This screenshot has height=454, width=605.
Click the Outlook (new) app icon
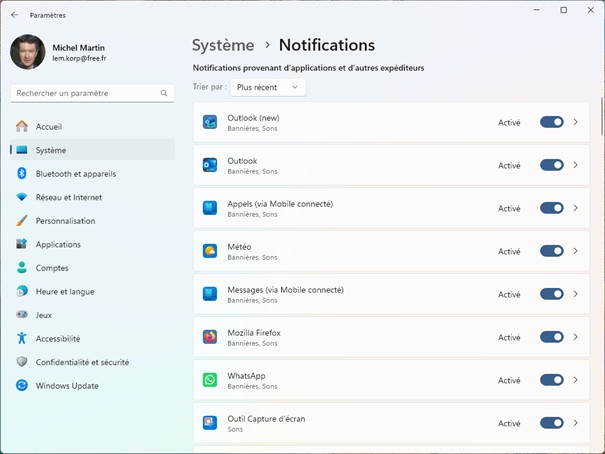pyautogui.click(x=210, y=122)
